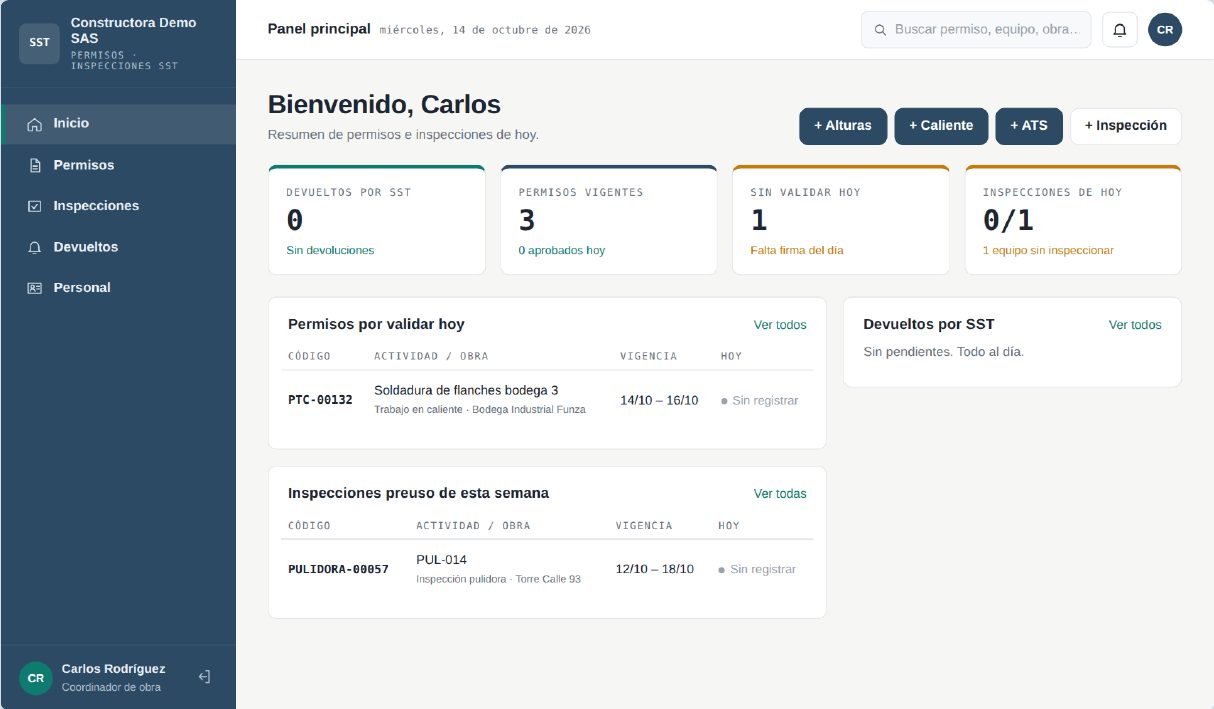Open the Inspecciones de hoy summary card
The height and width of the screenshot is (709, 1214).
1073,220
